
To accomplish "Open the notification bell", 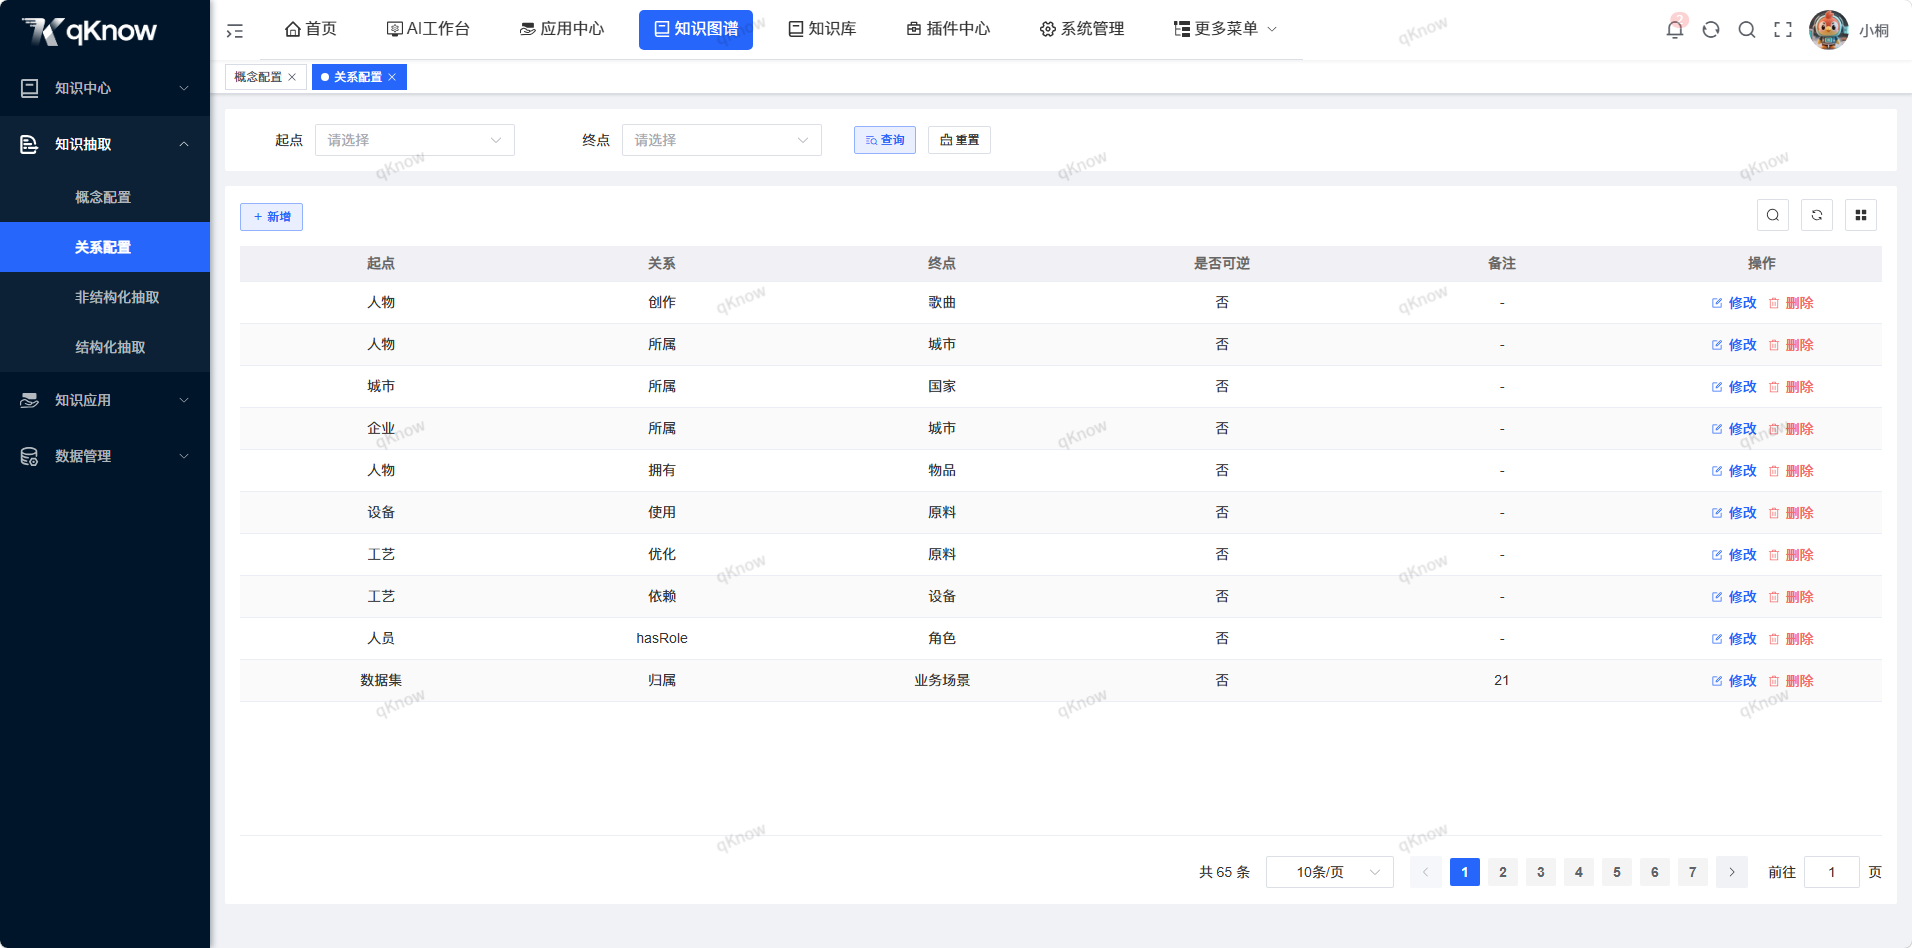I will [x=1675, y=29].
